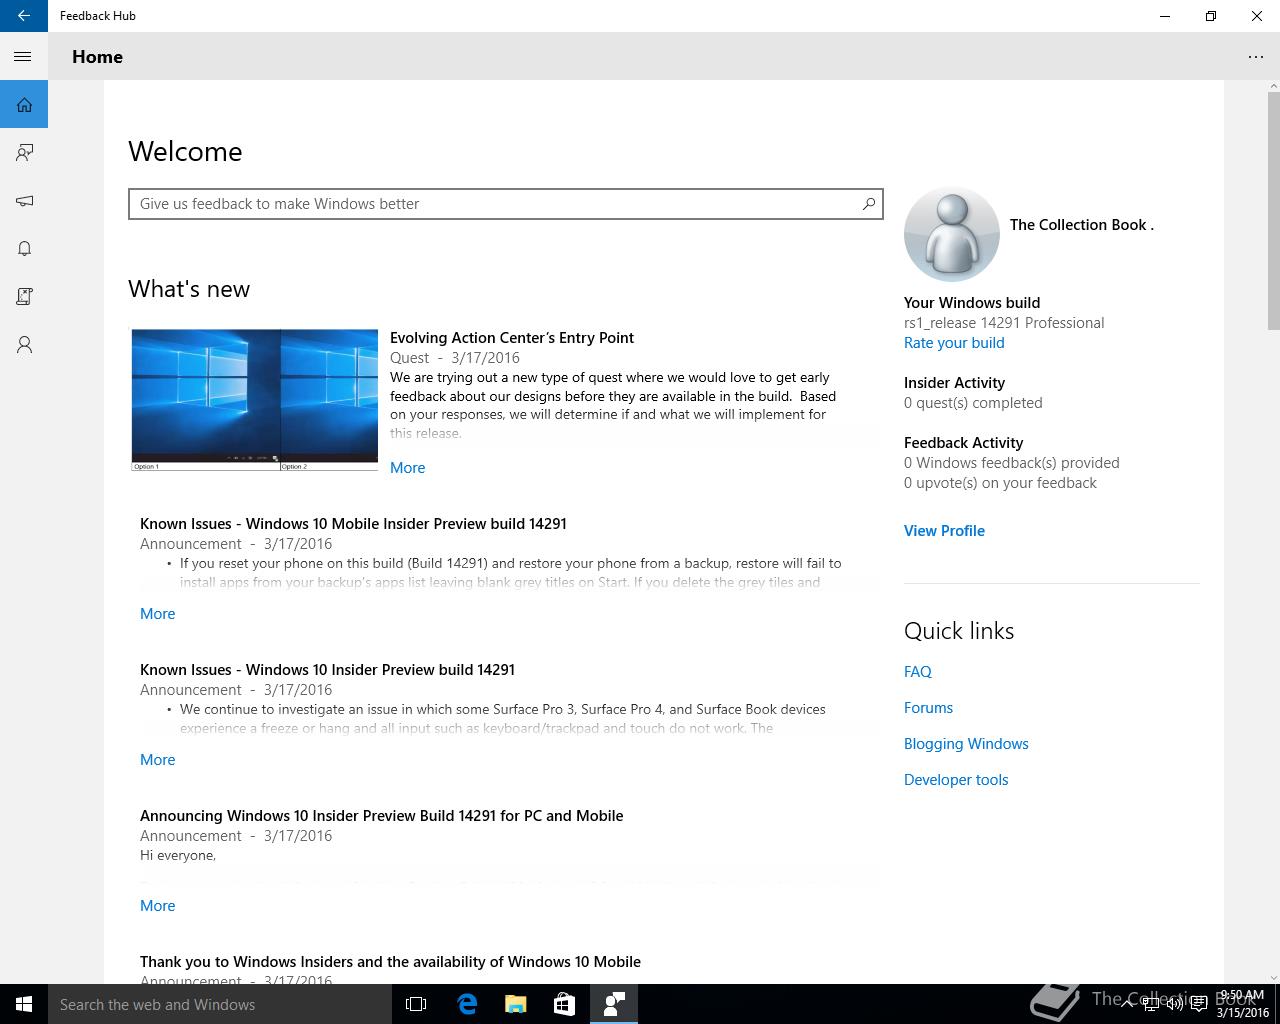
Task: Click the user avatar picture
Action: [951, 234]
